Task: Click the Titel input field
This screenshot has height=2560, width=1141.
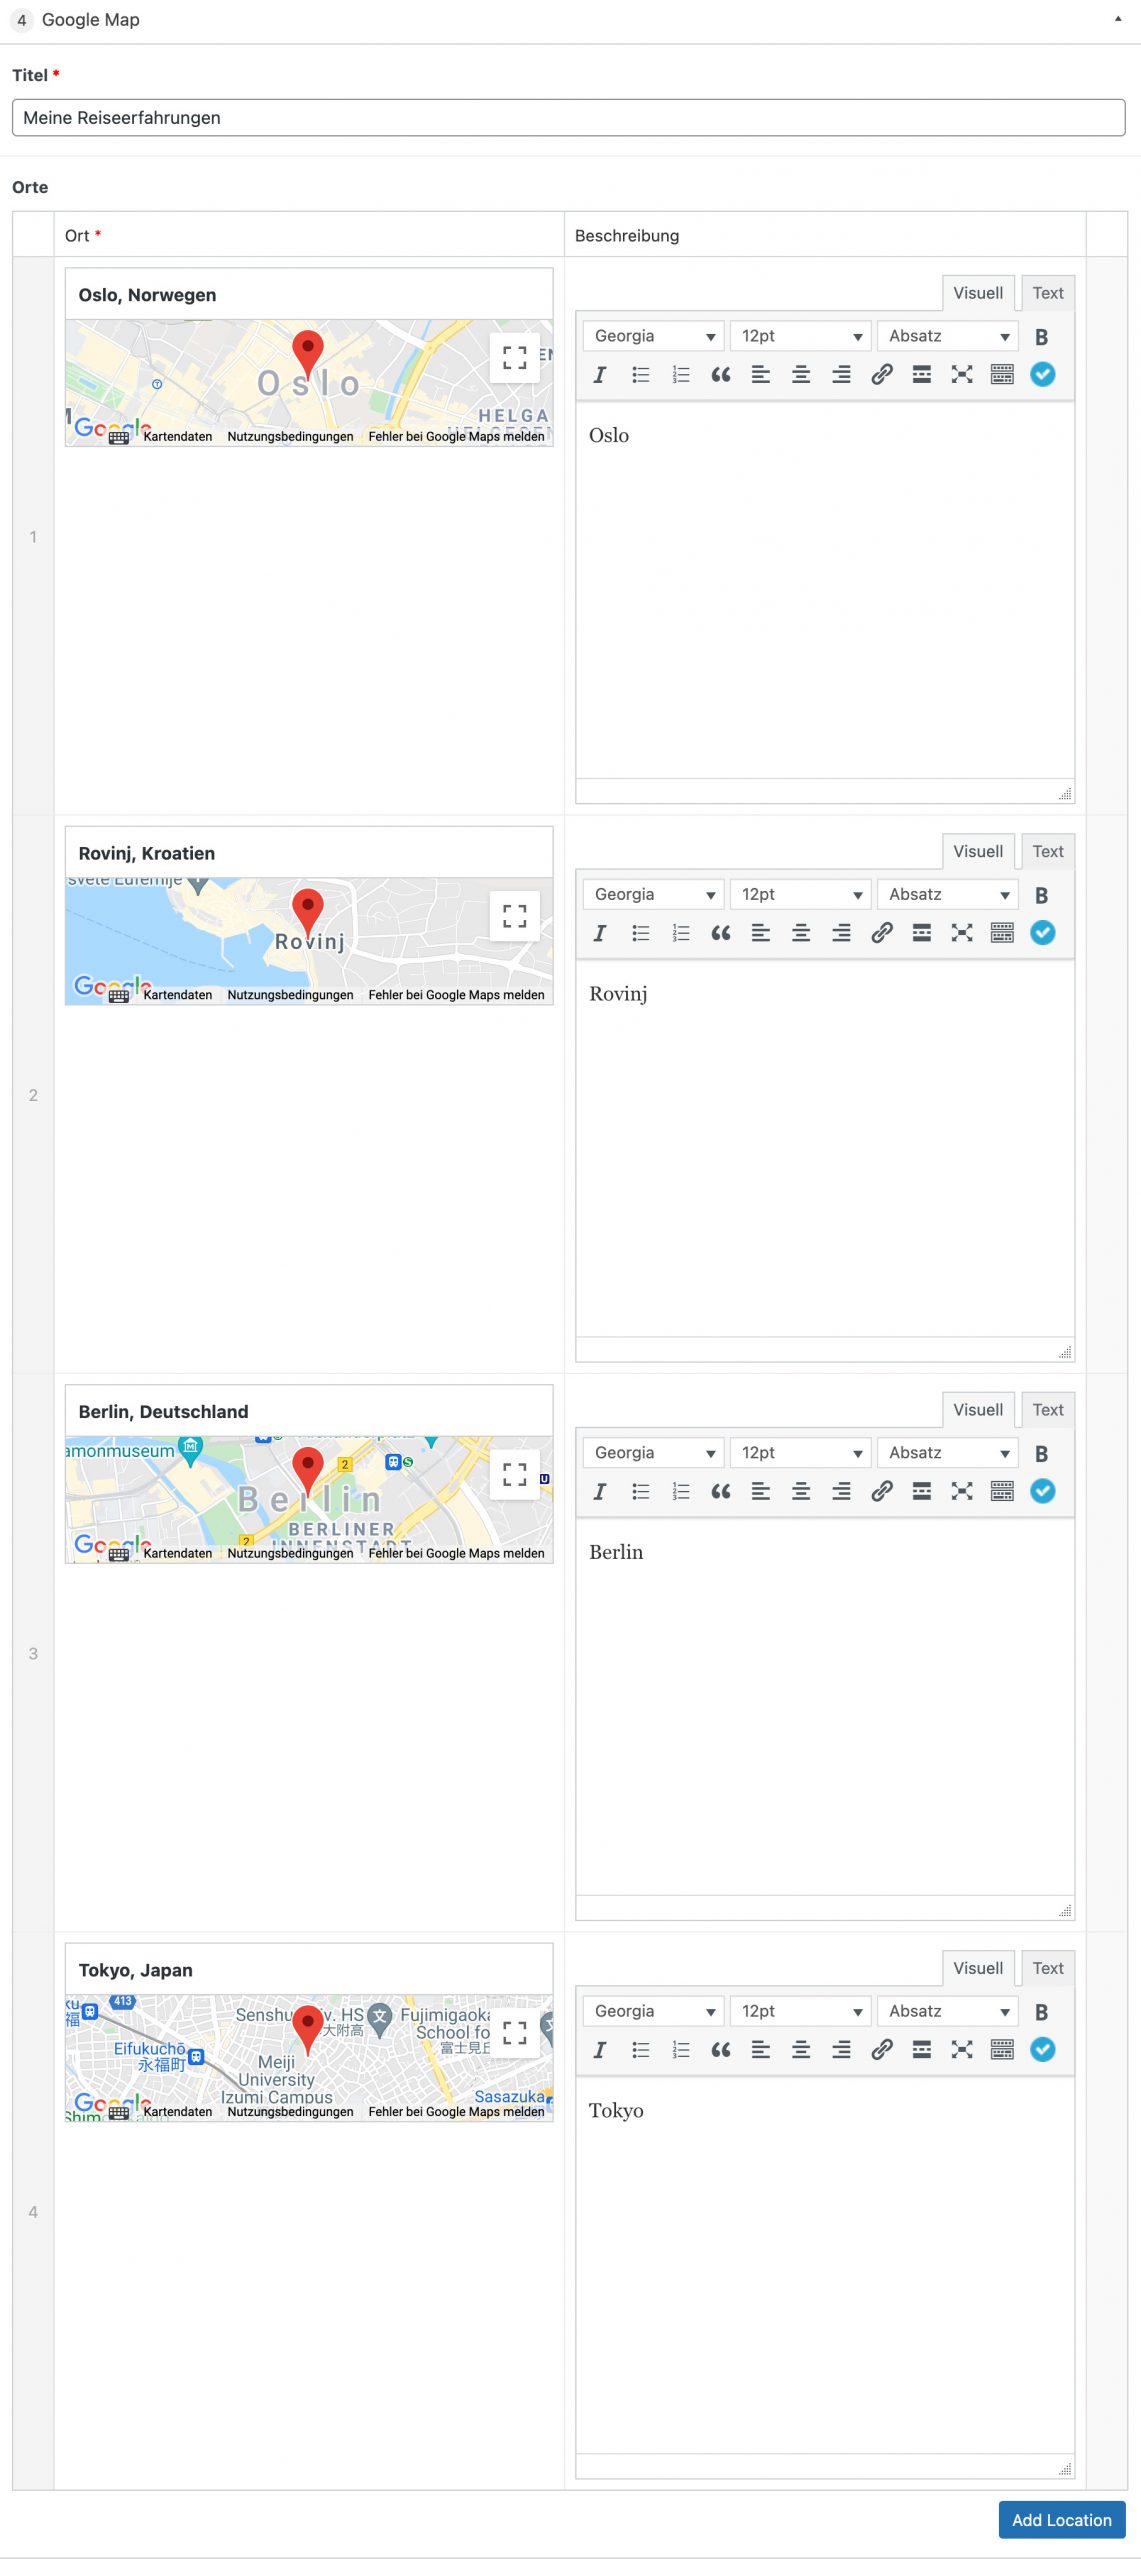Action: [x=568, y=118]
